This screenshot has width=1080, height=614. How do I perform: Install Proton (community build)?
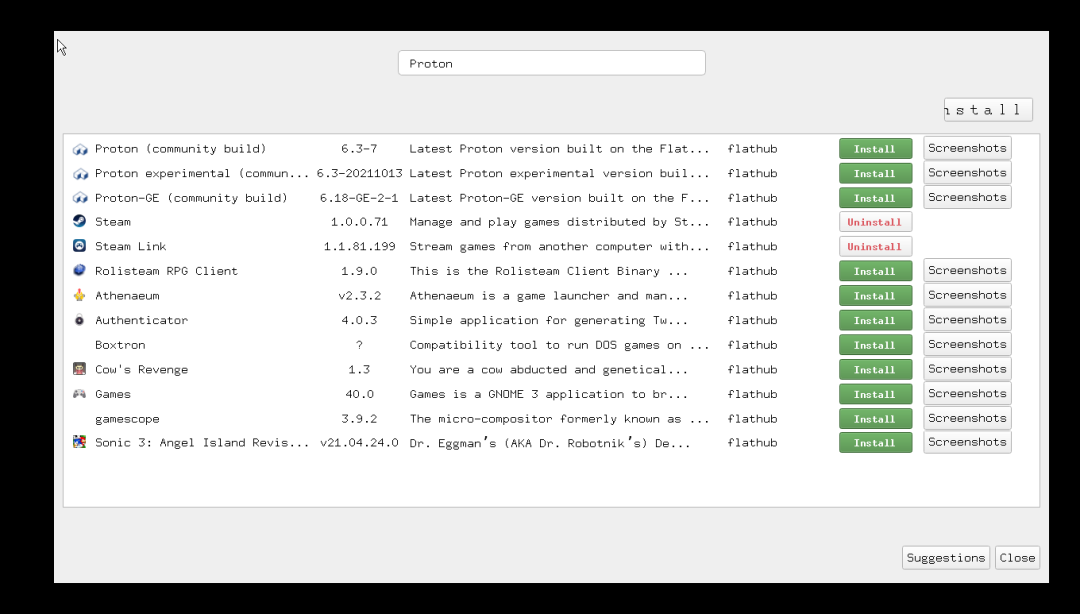875,149
